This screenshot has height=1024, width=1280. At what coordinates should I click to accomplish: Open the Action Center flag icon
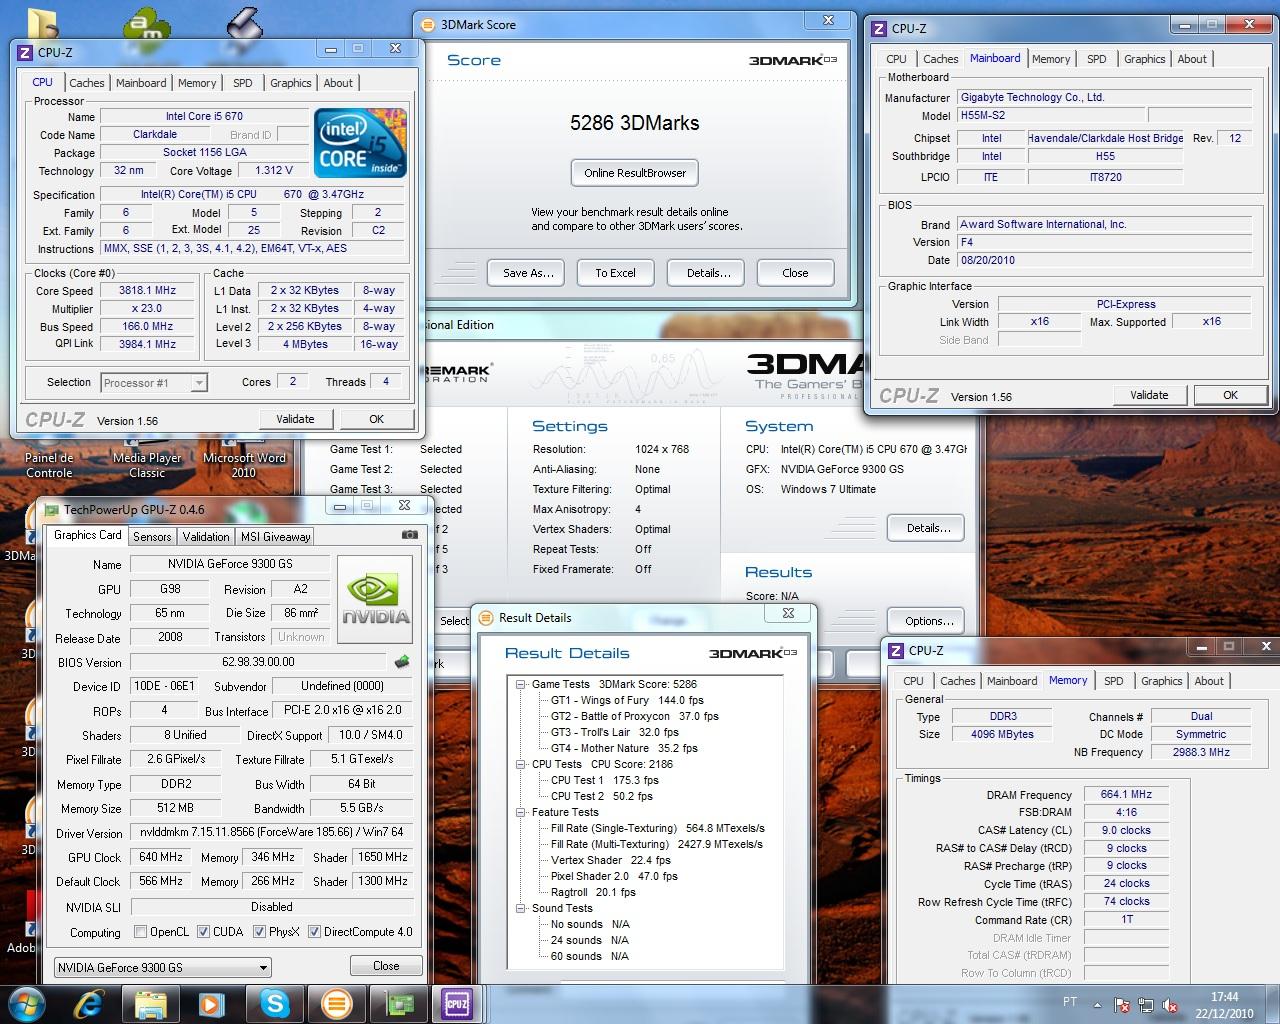[1122, 1004]
